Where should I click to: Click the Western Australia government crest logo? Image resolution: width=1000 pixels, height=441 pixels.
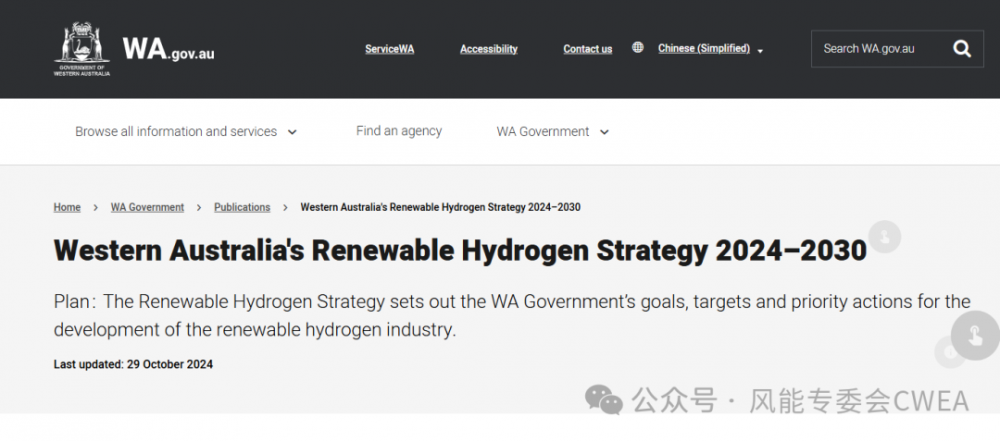pyautogui.click(x=82, y=48)
